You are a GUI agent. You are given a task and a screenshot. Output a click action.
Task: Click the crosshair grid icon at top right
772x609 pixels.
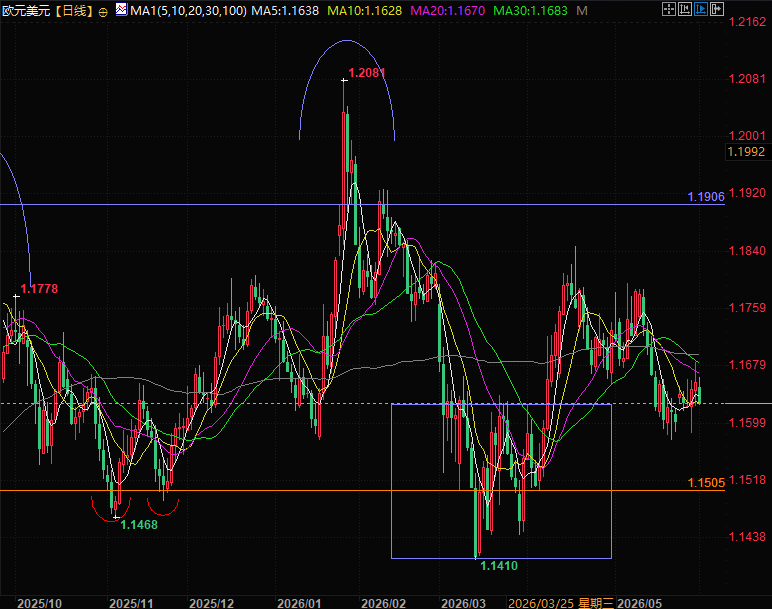pos(669,9)
